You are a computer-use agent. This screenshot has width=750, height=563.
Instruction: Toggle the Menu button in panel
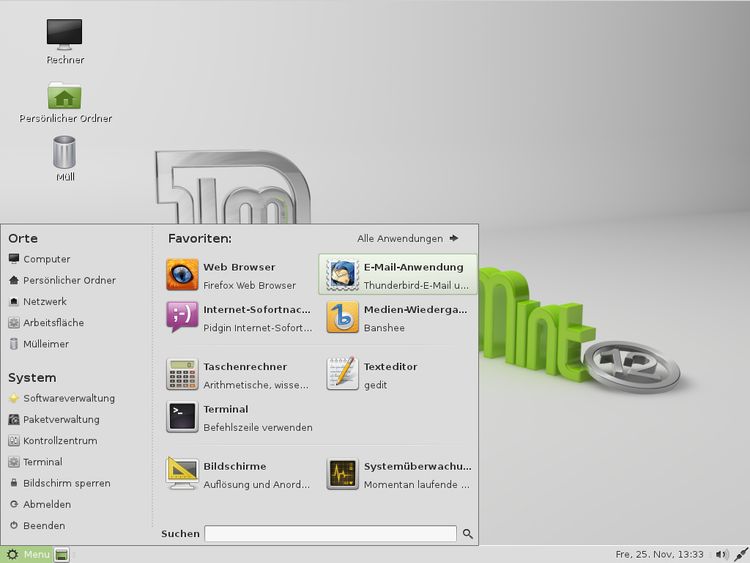(28, 554)
